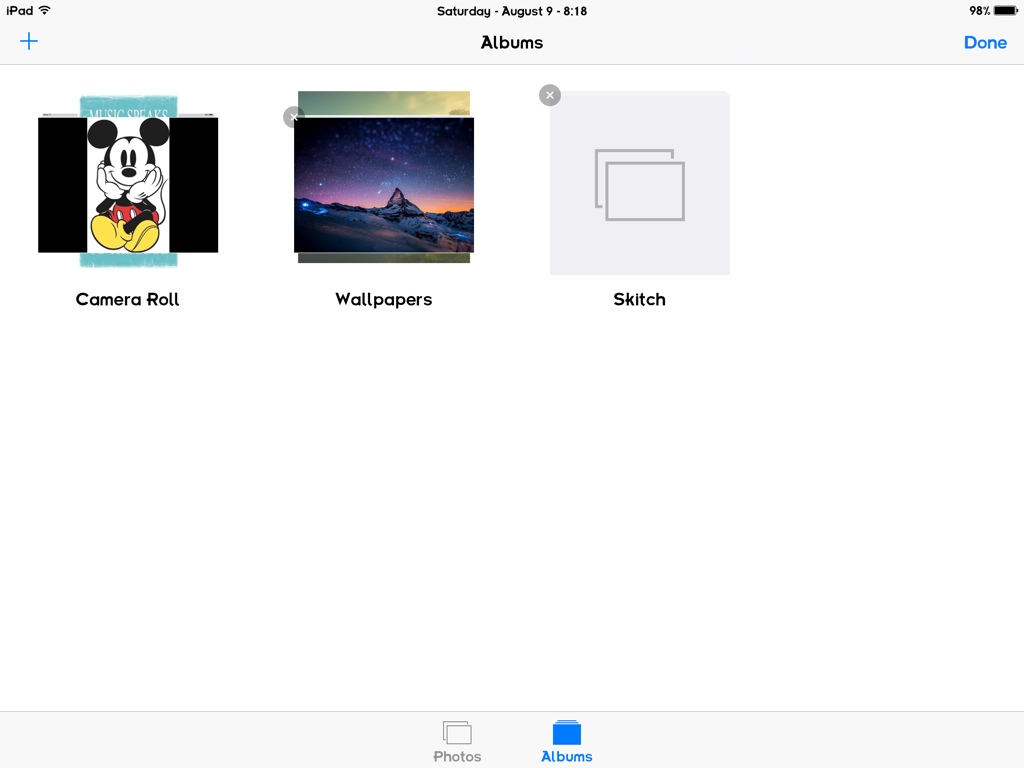
Task: Tap the date and time in status bar
Action: (512, 11)
